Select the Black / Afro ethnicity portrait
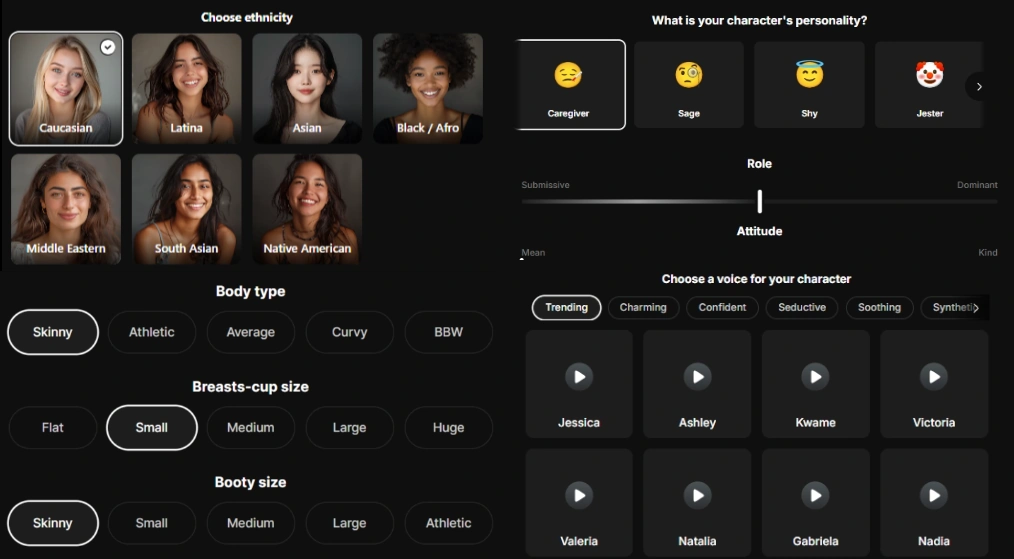Image resolution: width=1014 pixels, height=559 pixels. [428, 88]
